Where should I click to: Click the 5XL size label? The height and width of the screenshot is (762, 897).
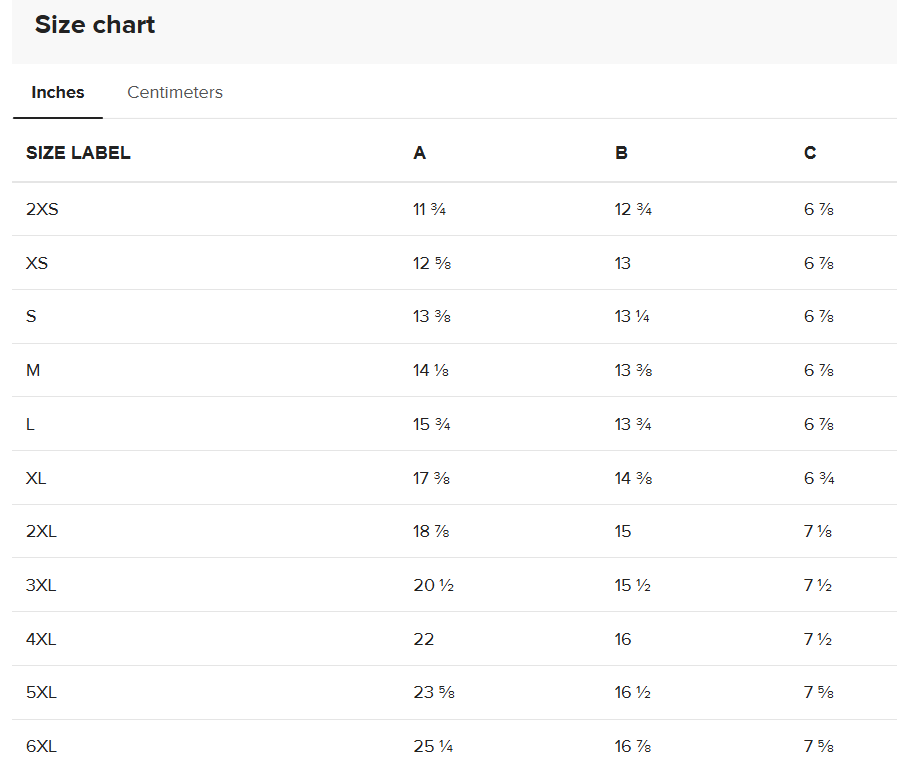(x=41, y=693)
